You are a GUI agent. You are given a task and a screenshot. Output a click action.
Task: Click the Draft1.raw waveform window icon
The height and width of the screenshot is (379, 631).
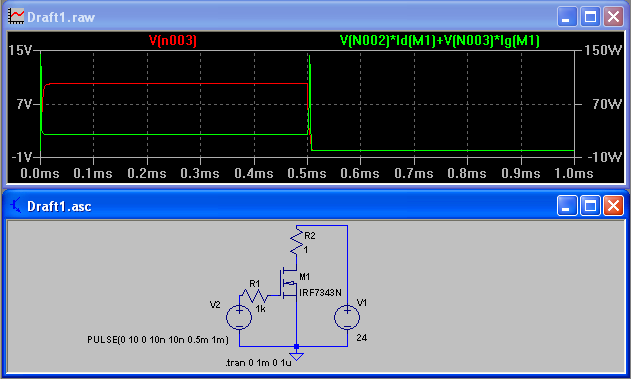[x=16, y=16]
